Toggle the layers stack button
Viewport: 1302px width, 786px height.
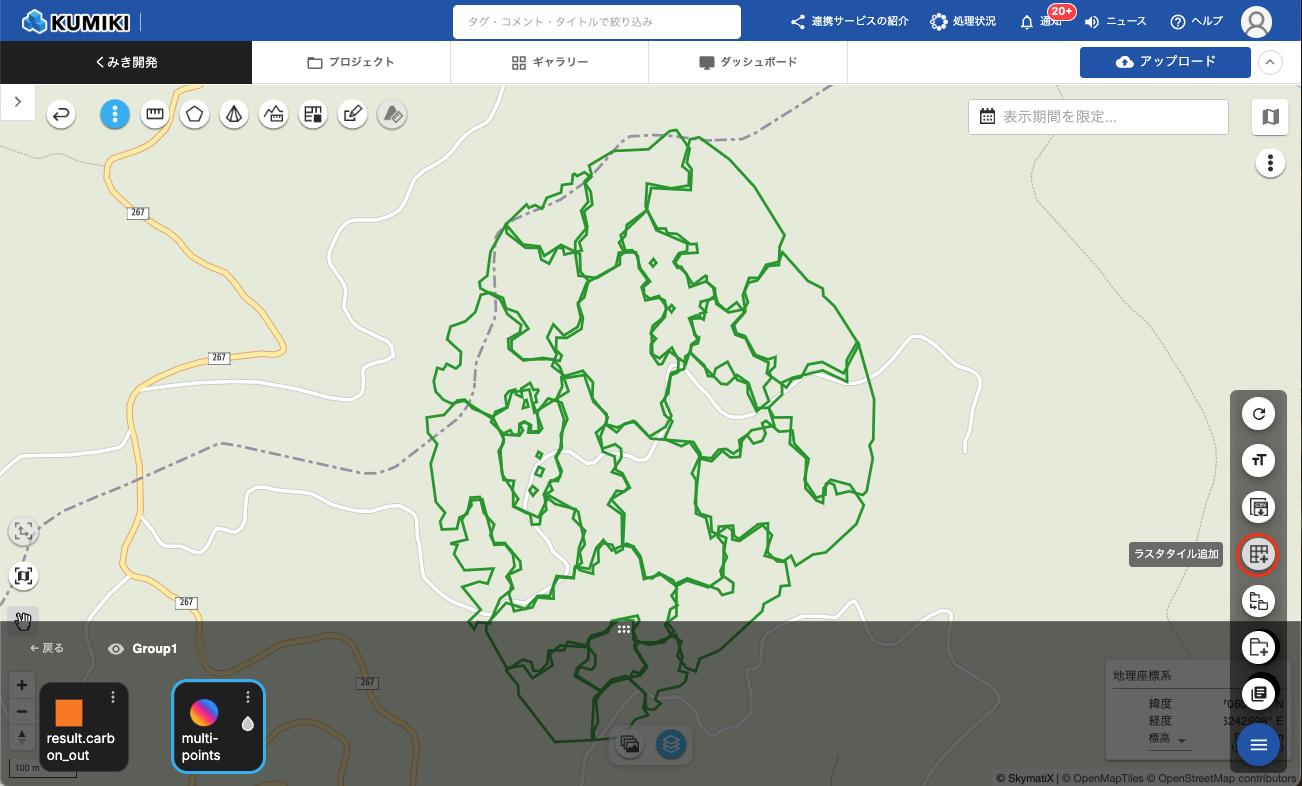(x=671, y=744)
